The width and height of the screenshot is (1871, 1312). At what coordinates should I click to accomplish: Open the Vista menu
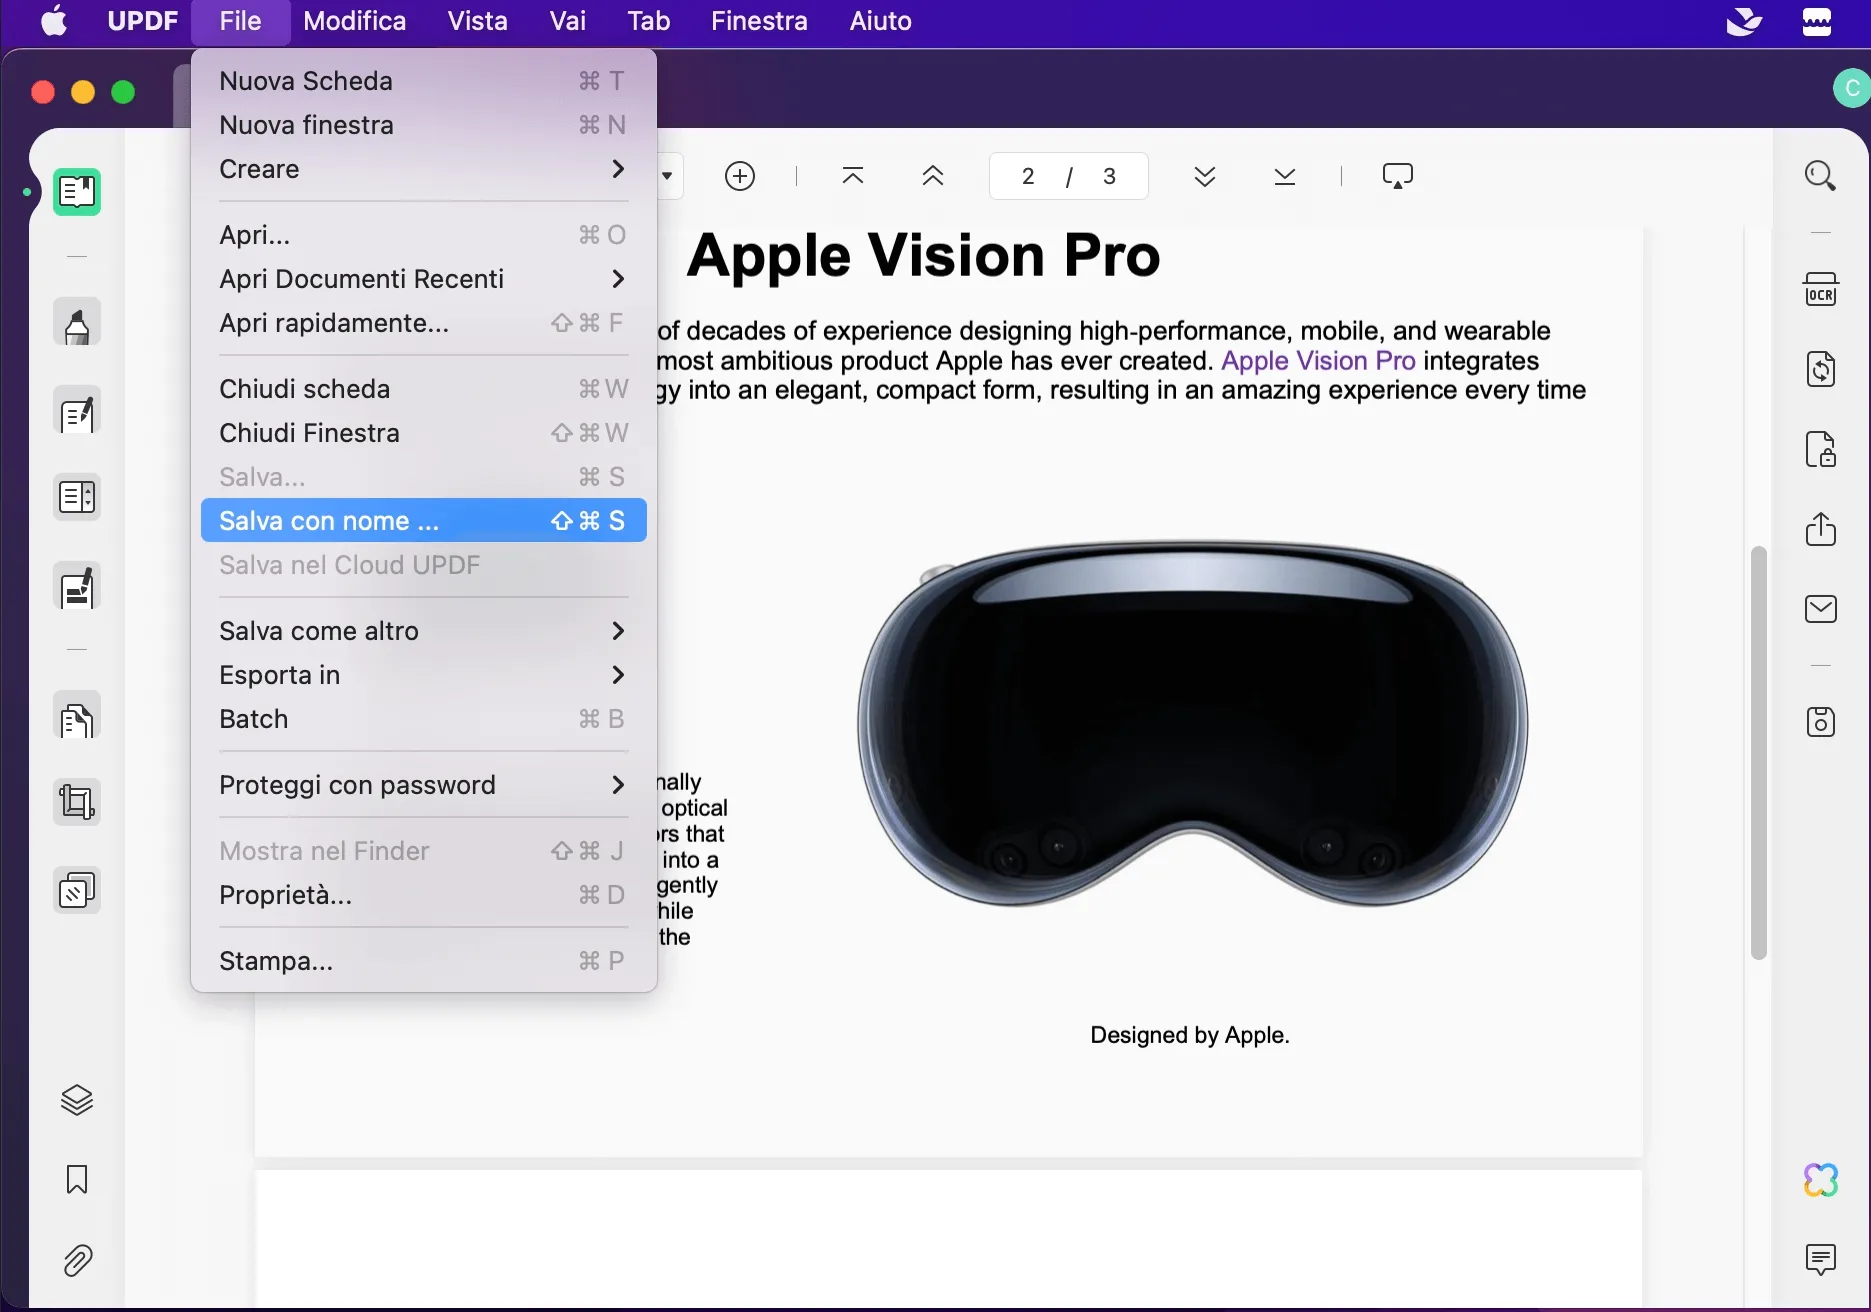click(x=478, y=21)
